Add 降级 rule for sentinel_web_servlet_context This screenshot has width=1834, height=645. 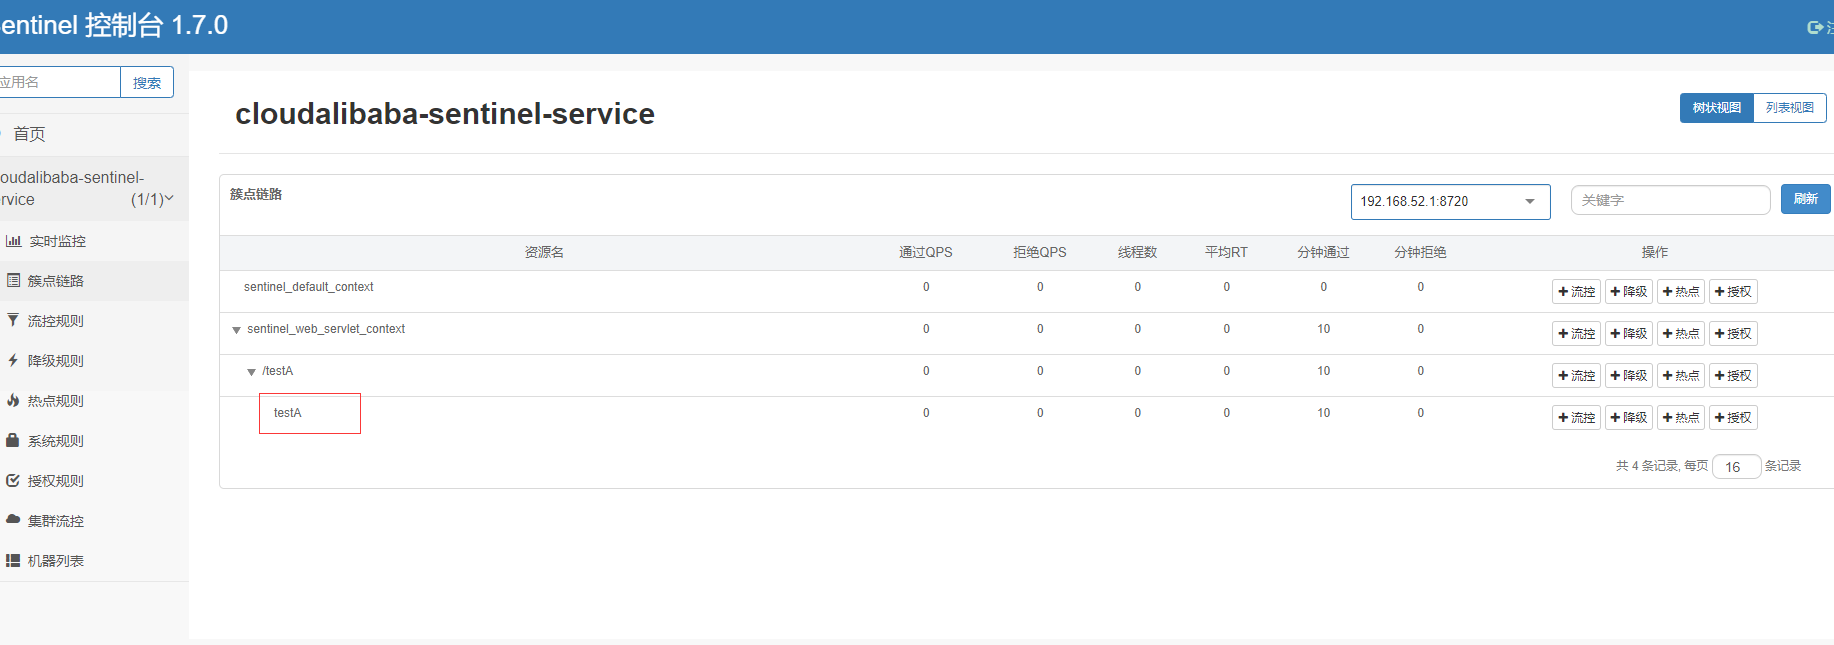pos(1628,334)
